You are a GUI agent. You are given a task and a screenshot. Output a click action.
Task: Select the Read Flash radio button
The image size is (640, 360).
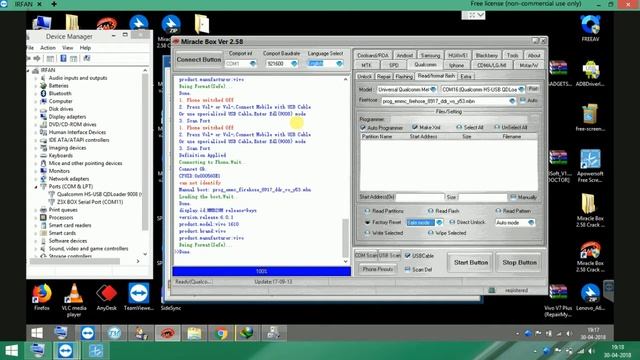[431, 211]
